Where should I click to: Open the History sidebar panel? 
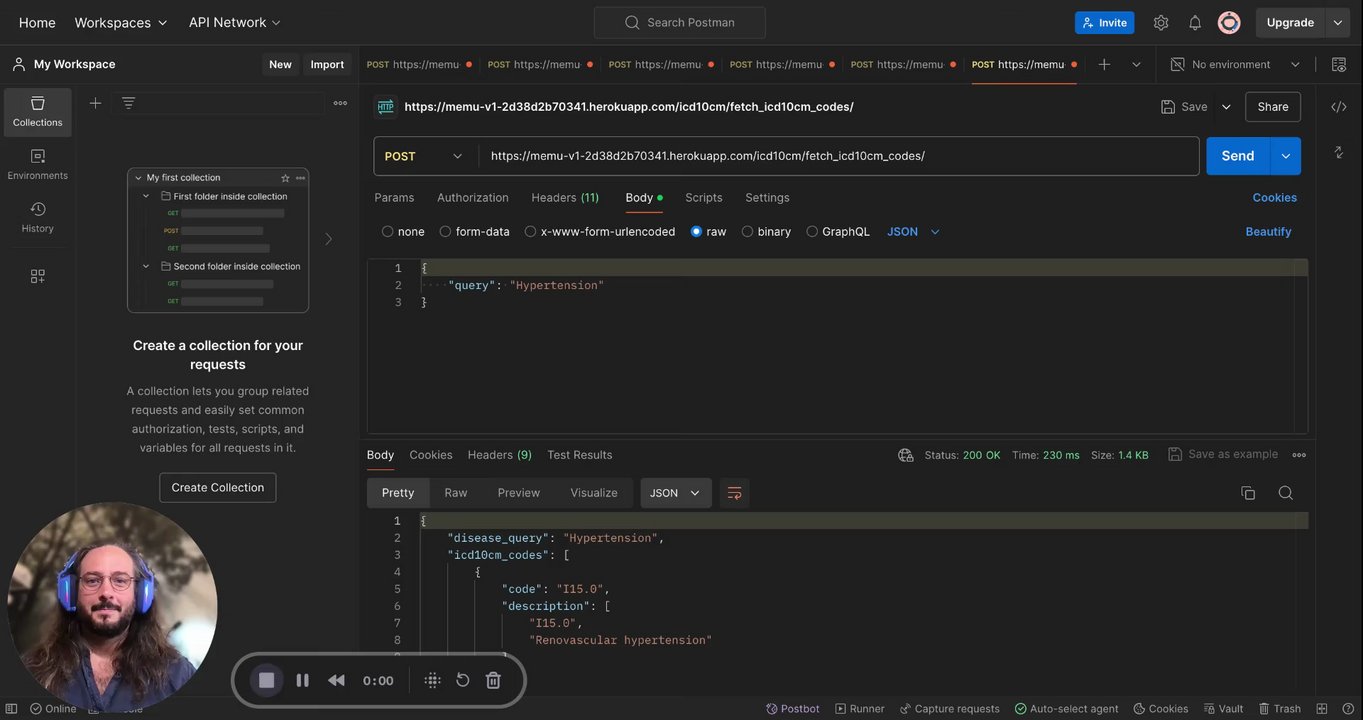click(37, 217)
